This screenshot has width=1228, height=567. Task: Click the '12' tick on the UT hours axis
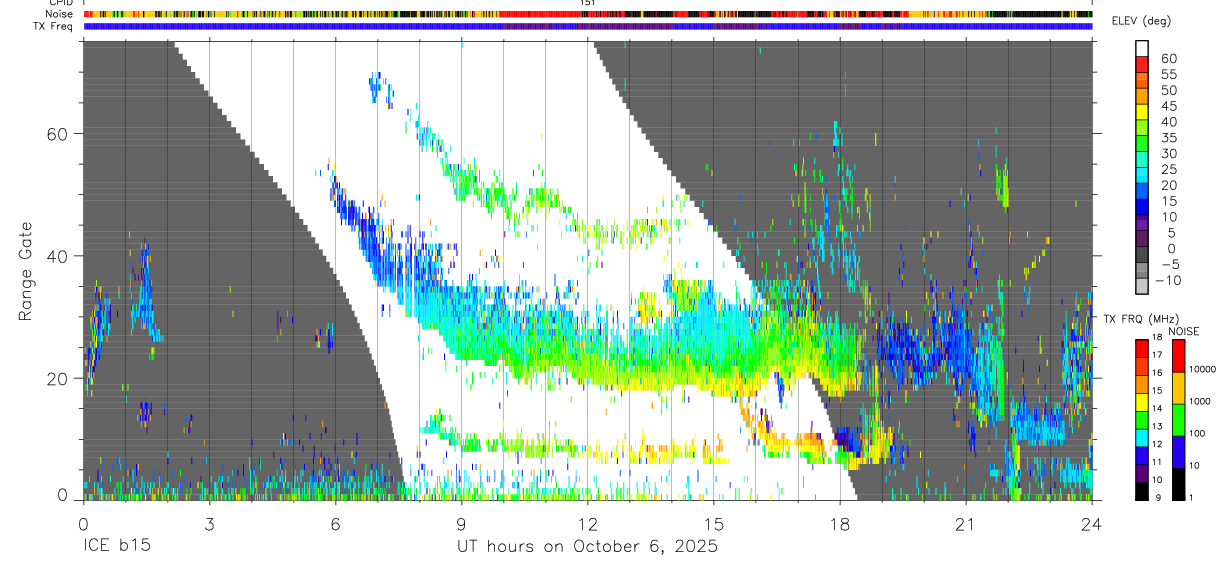(x=587, y=524)
